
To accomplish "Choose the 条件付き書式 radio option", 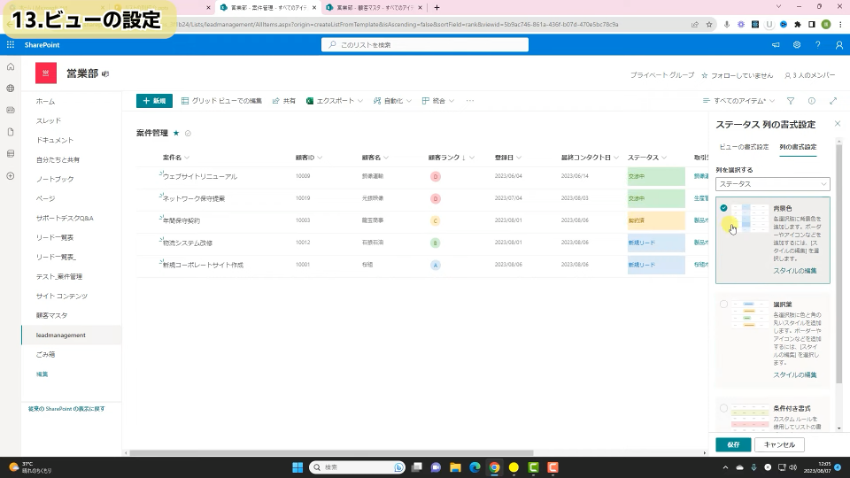I will 723,407.
